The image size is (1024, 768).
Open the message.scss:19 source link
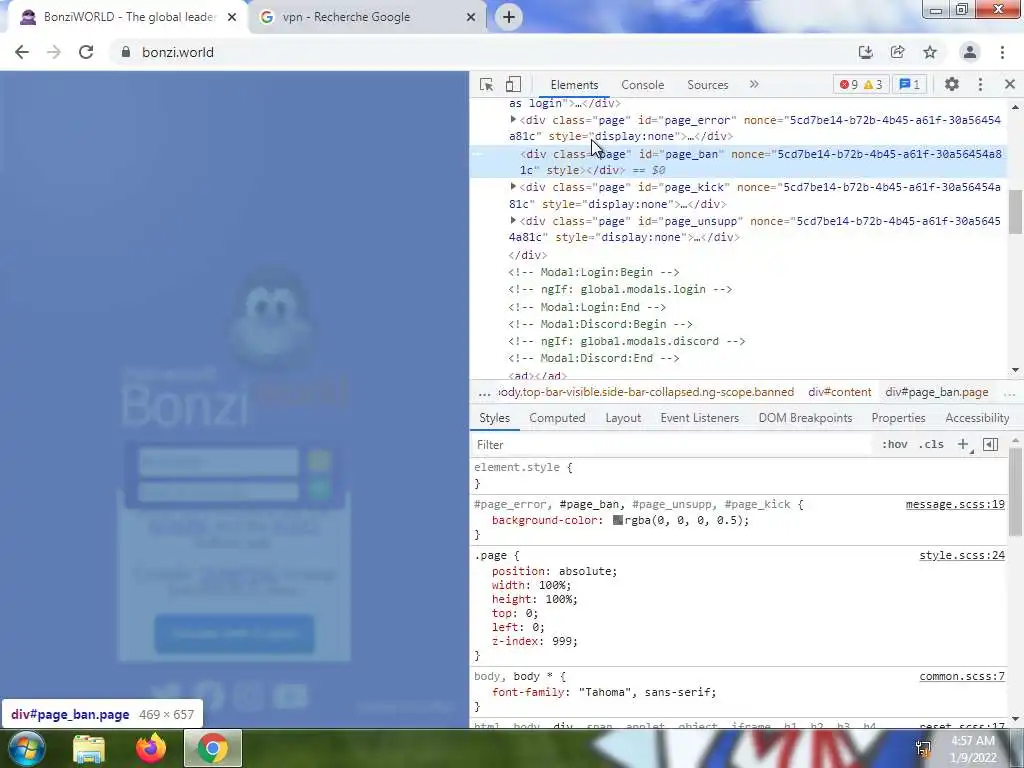point(955,504)
